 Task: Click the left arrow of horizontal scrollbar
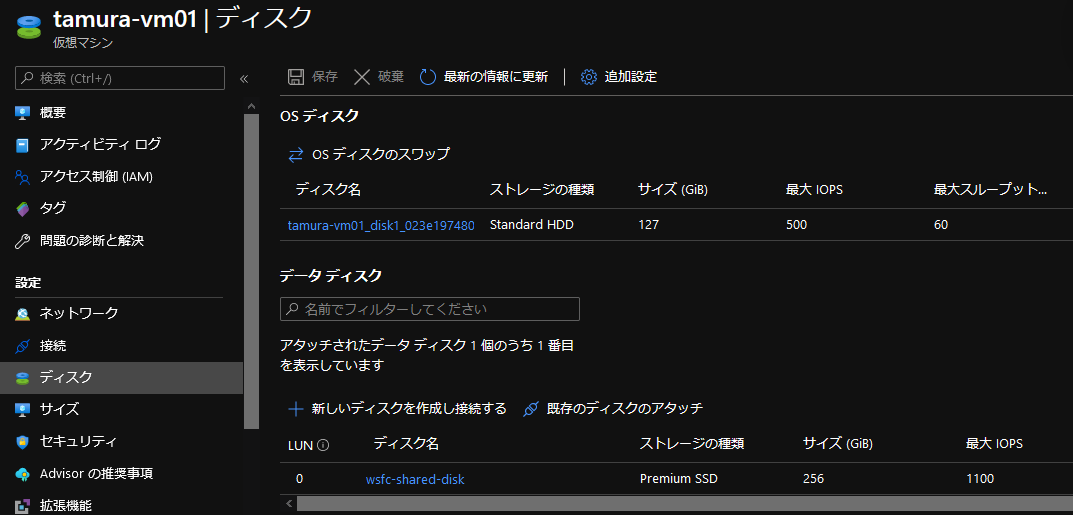(289, 504)
